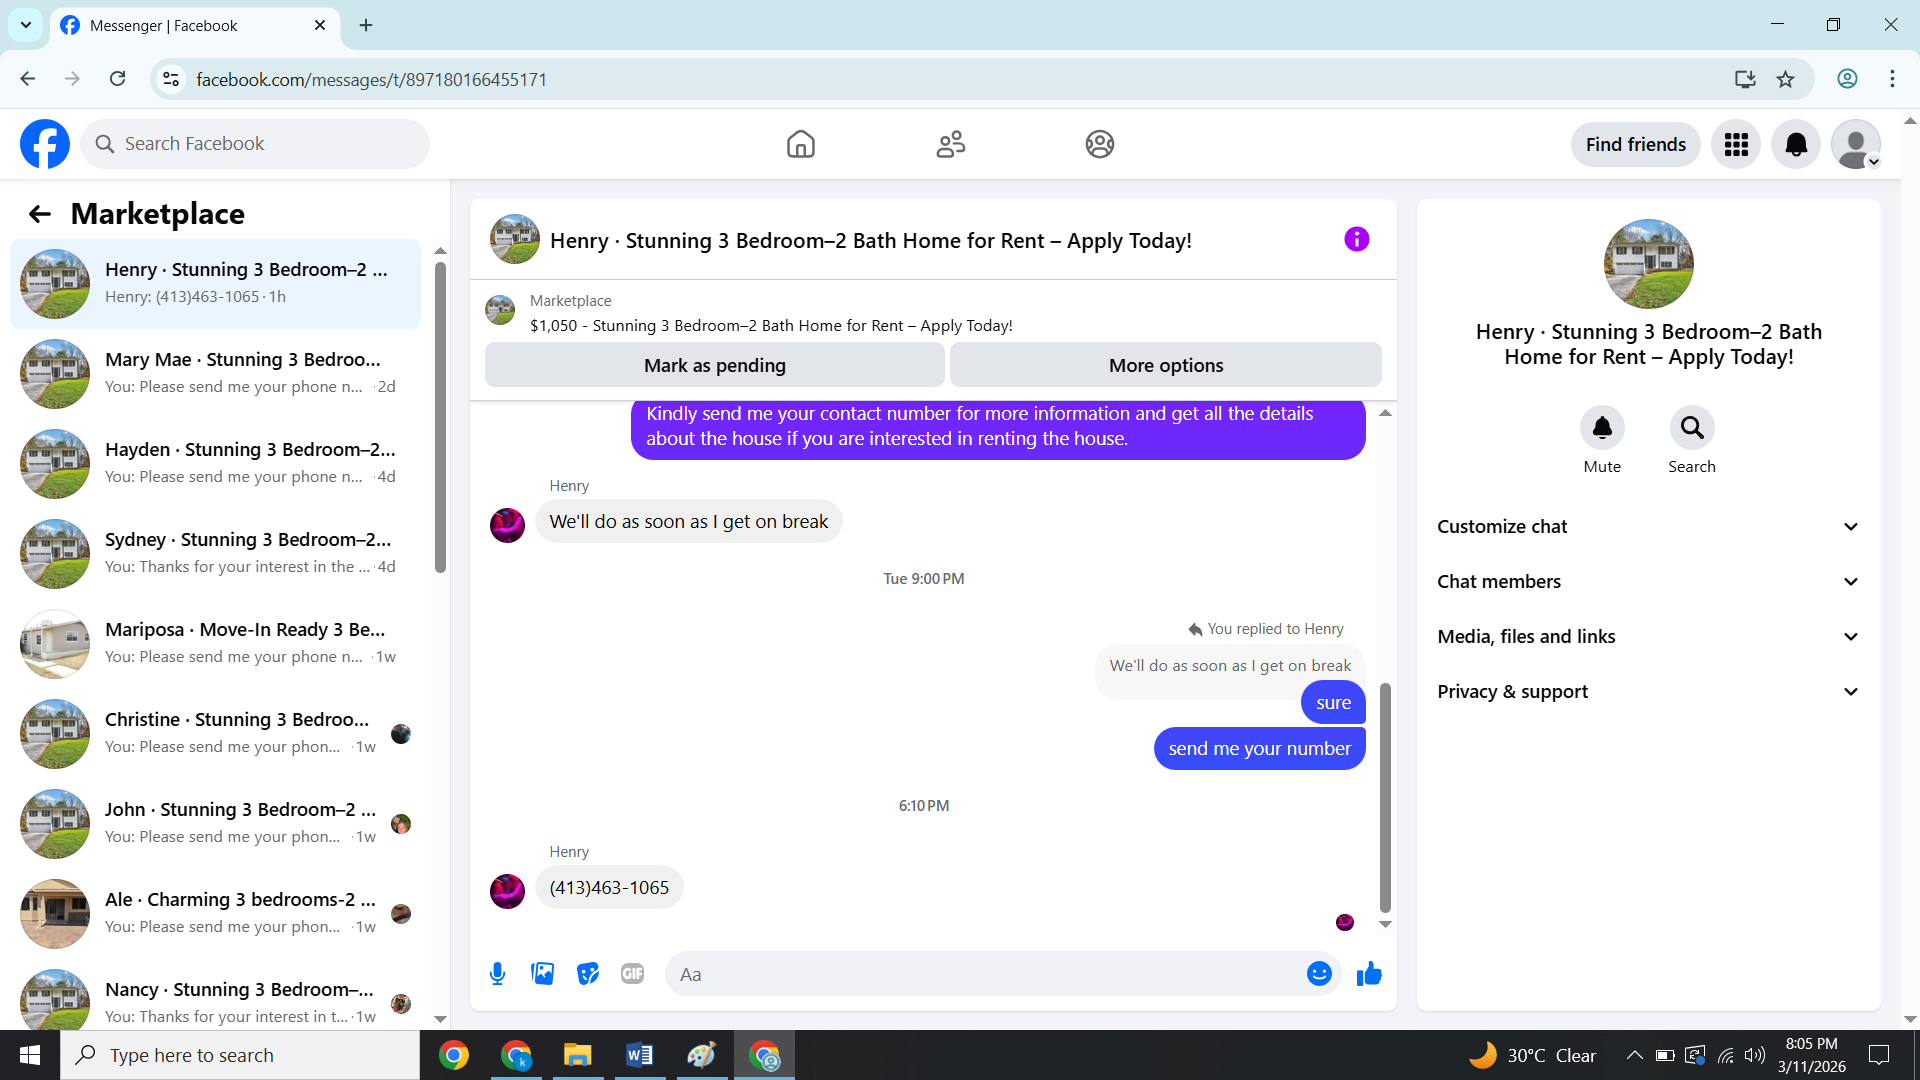1920x1080 pixels.
Task: Open conversation information purple icon
Action: pyautogui.click(x=1356, y=239)
